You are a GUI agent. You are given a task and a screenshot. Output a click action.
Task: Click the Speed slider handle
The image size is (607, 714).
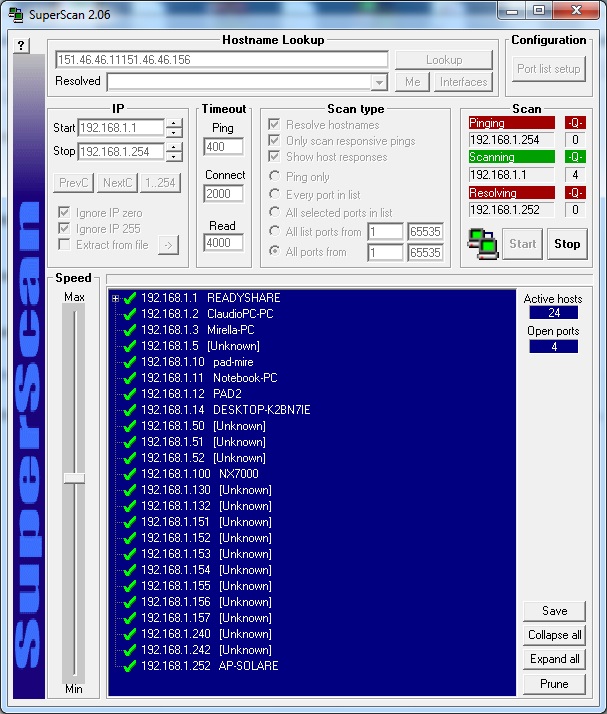(x=74, y=478)
